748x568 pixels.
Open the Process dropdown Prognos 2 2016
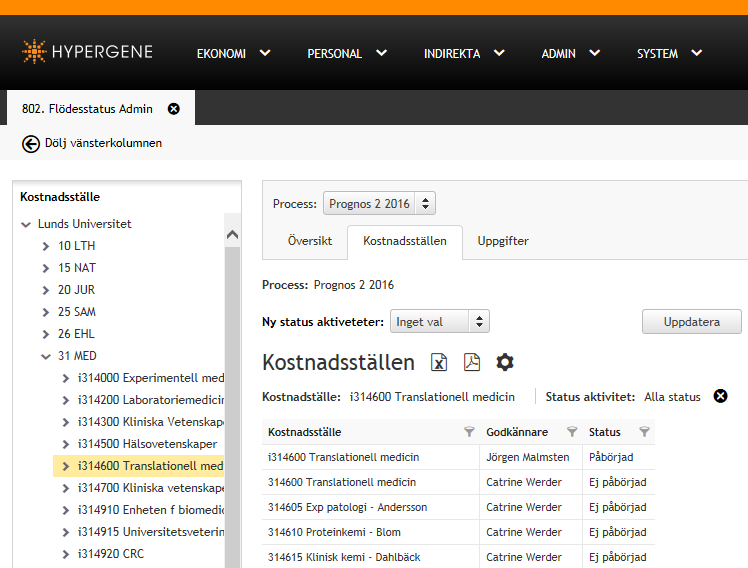pos(379,204)
